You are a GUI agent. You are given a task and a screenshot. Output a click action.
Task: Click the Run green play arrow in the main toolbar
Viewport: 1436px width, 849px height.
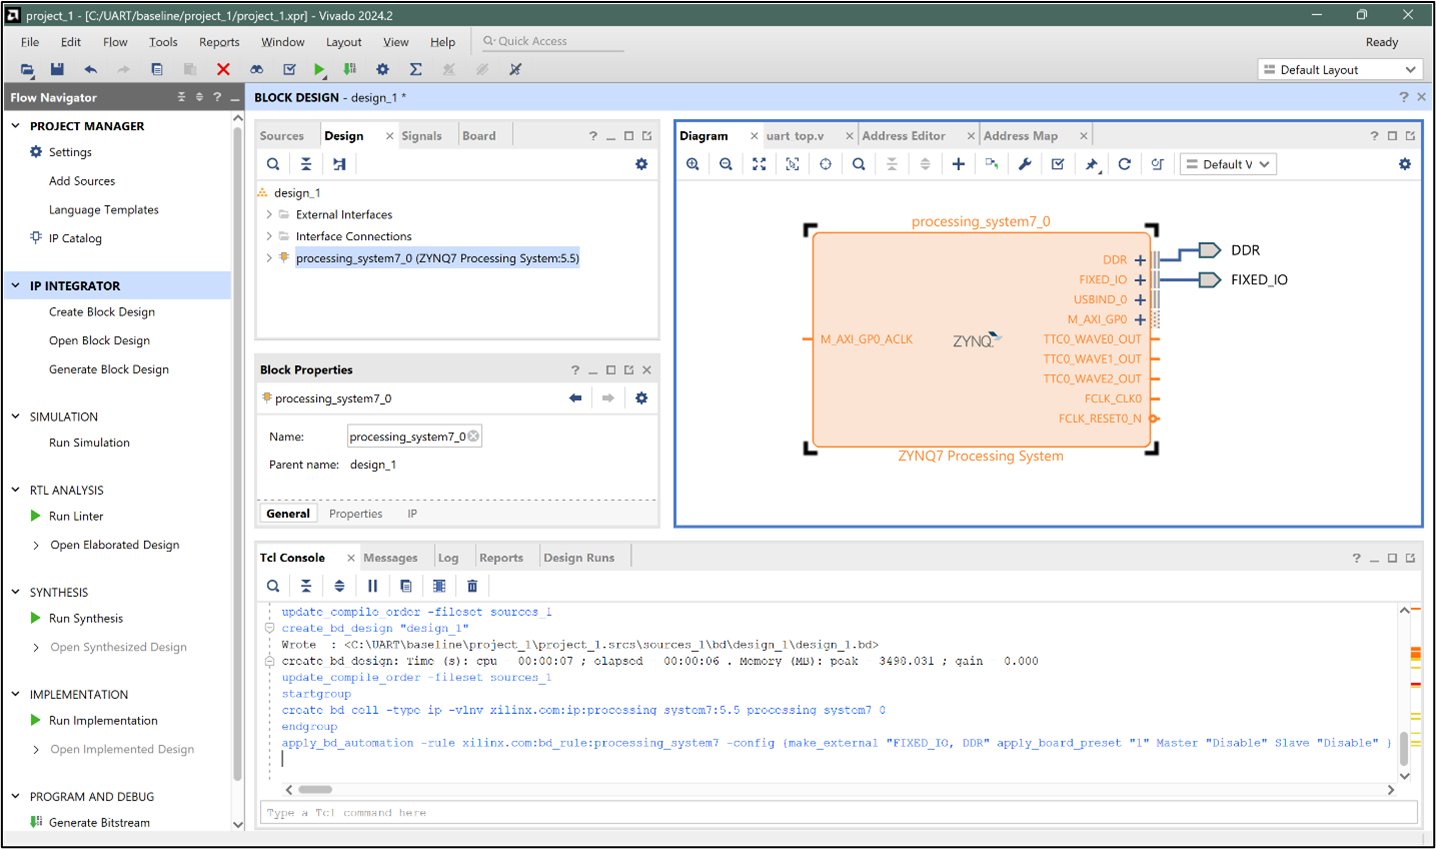coord(319,69)
